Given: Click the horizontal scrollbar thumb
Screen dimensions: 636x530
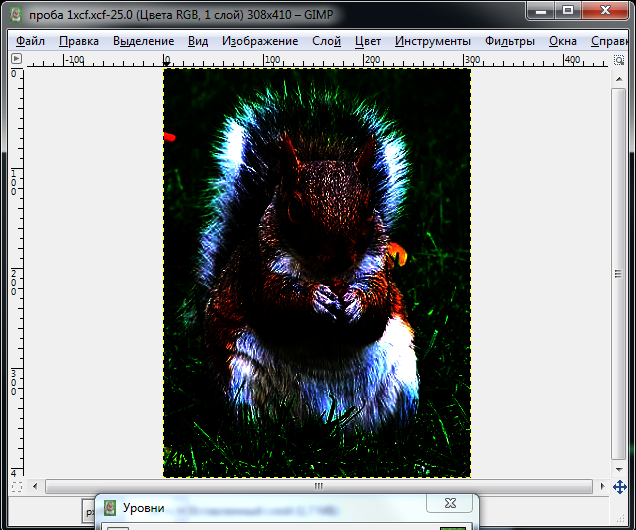Looking at the screenshot, I should [319, 486].
